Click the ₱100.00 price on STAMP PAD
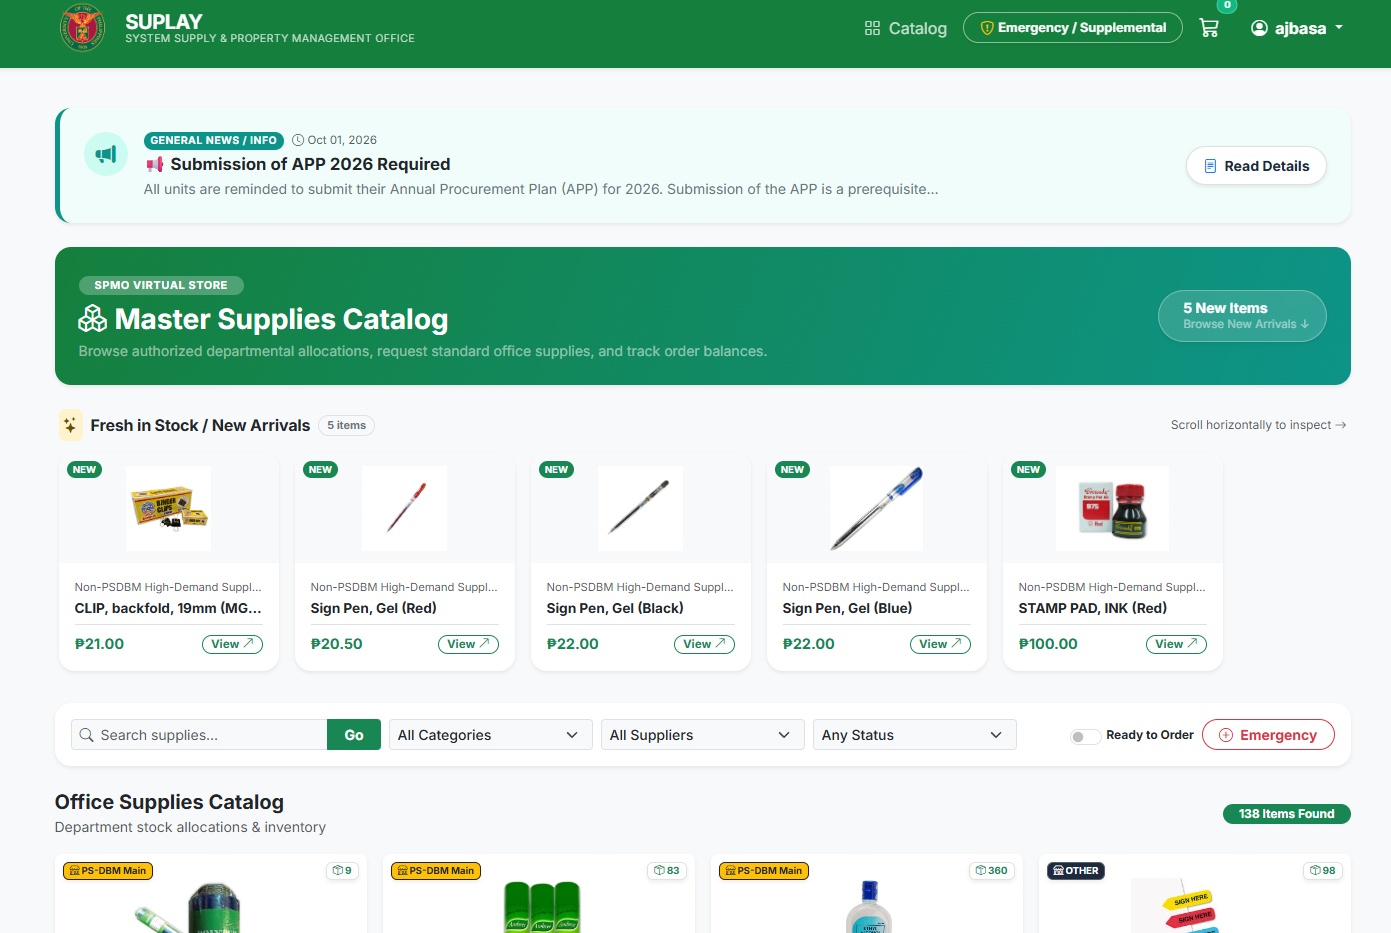 [x=1048, y=644]
